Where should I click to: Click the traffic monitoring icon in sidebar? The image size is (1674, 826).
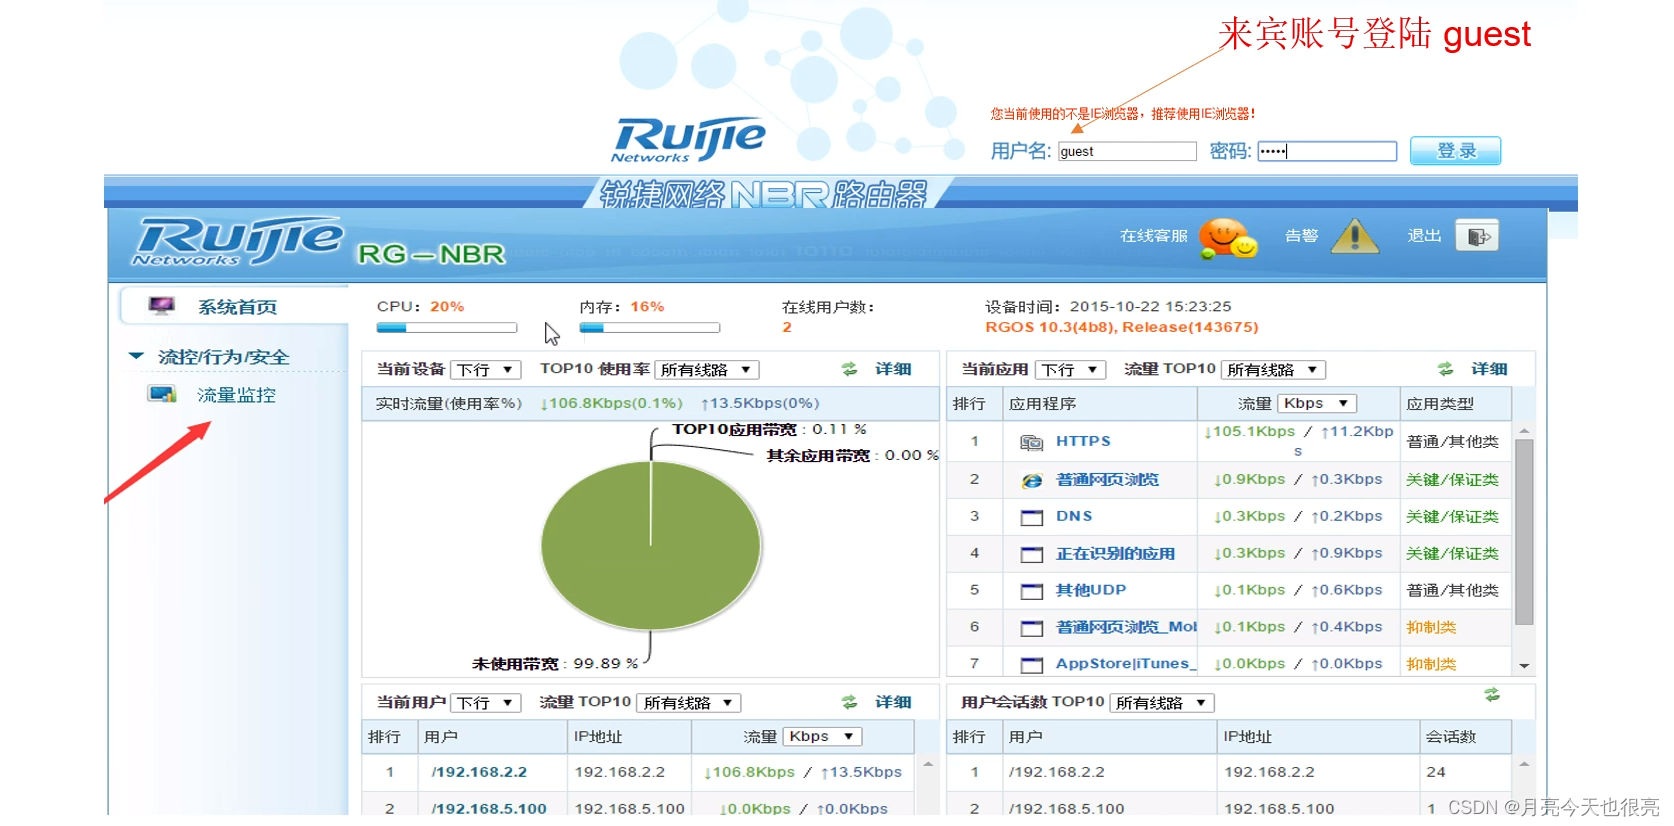[162, 394]
